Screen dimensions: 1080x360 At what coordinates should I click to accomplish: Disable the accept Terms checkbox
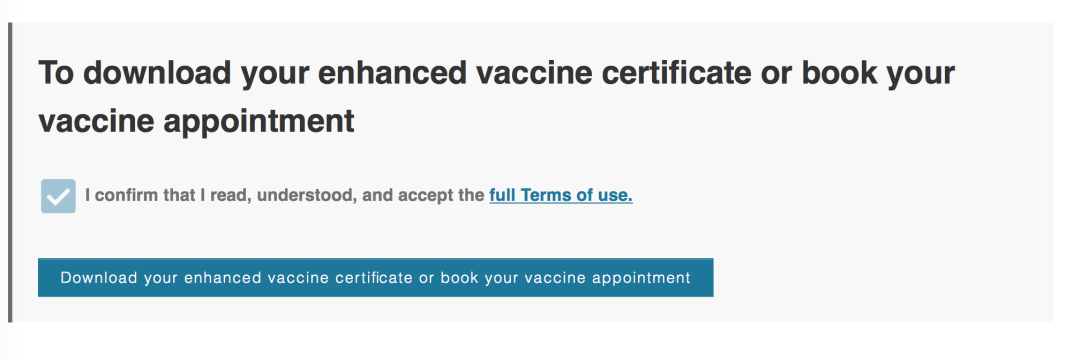click(x=58, y=196)
